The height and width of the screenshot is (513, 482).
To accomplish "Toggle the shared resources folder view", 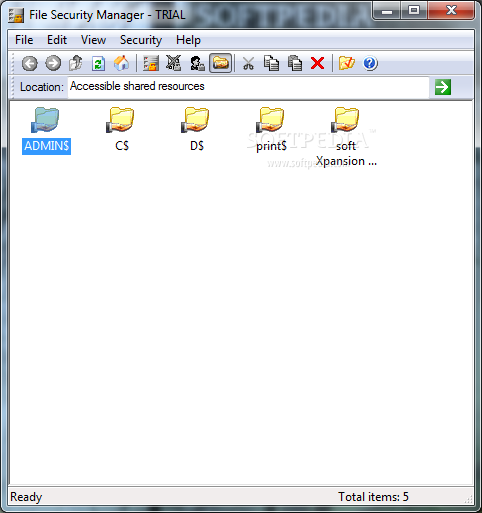I will [x=220, y=63].
